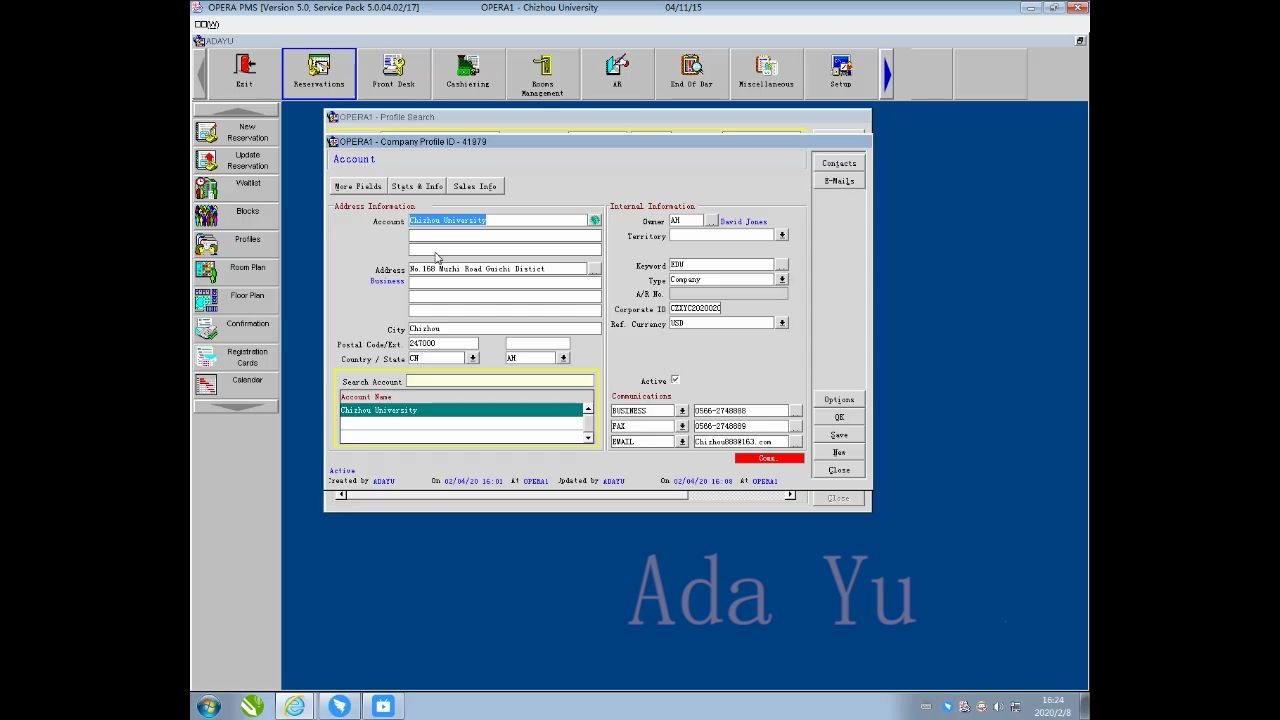Click the David Jones owner name

tap(744, 221)
